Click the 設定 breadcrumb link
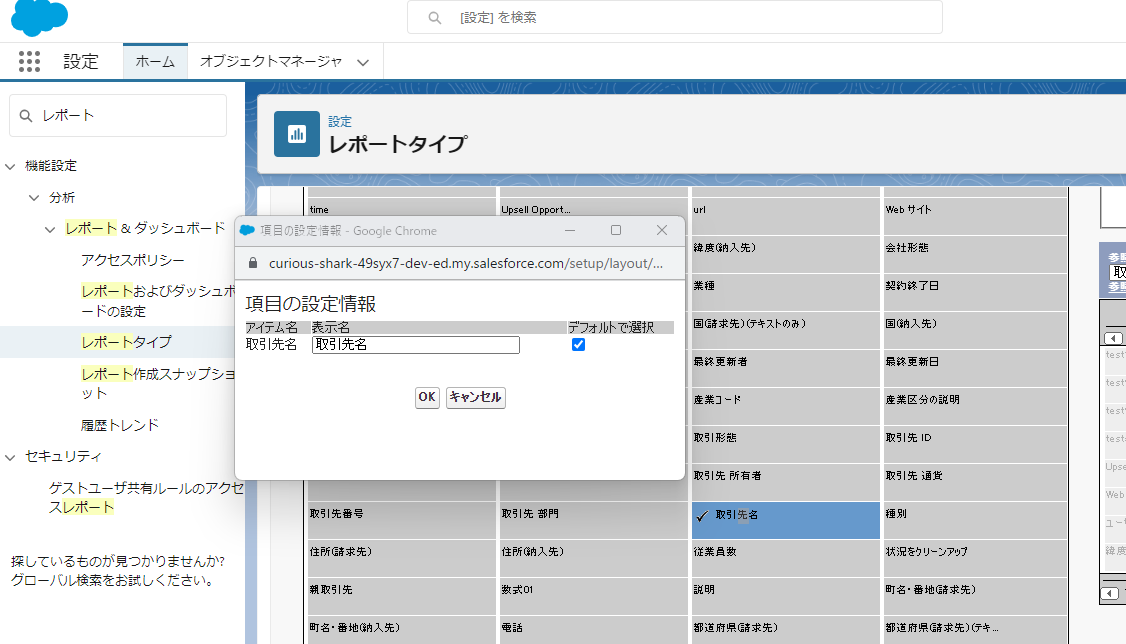 340,122
